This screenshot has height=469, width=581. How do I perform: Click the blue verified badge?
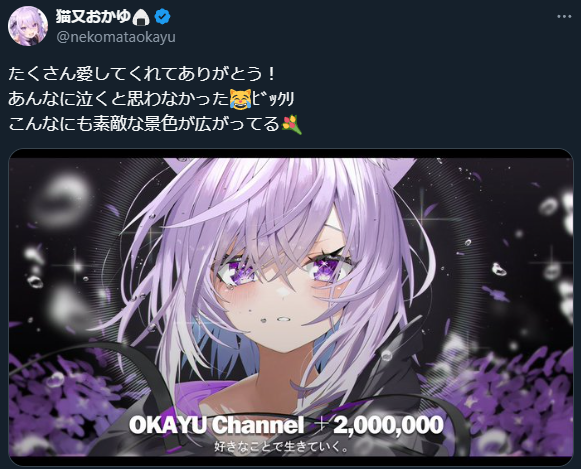pos(163,17)
